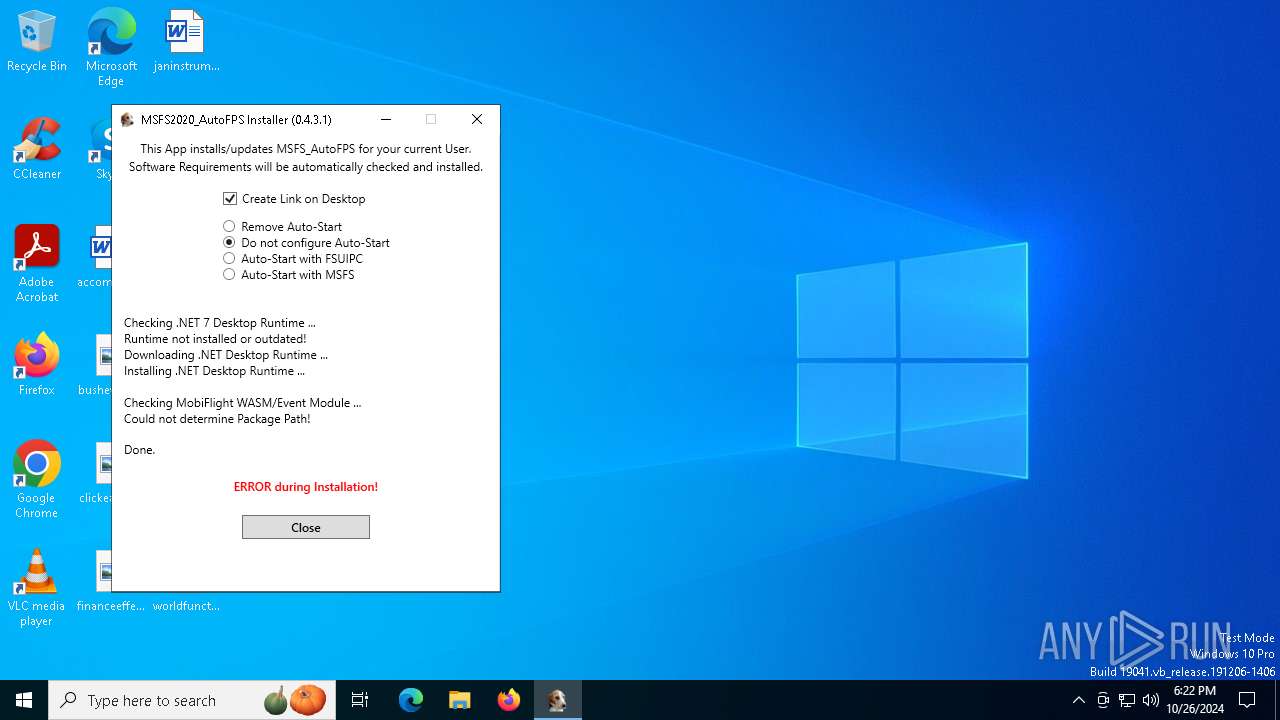Choose Auto-Start with FSUIPC
The image size is (1280, 720).
[293, 259]
